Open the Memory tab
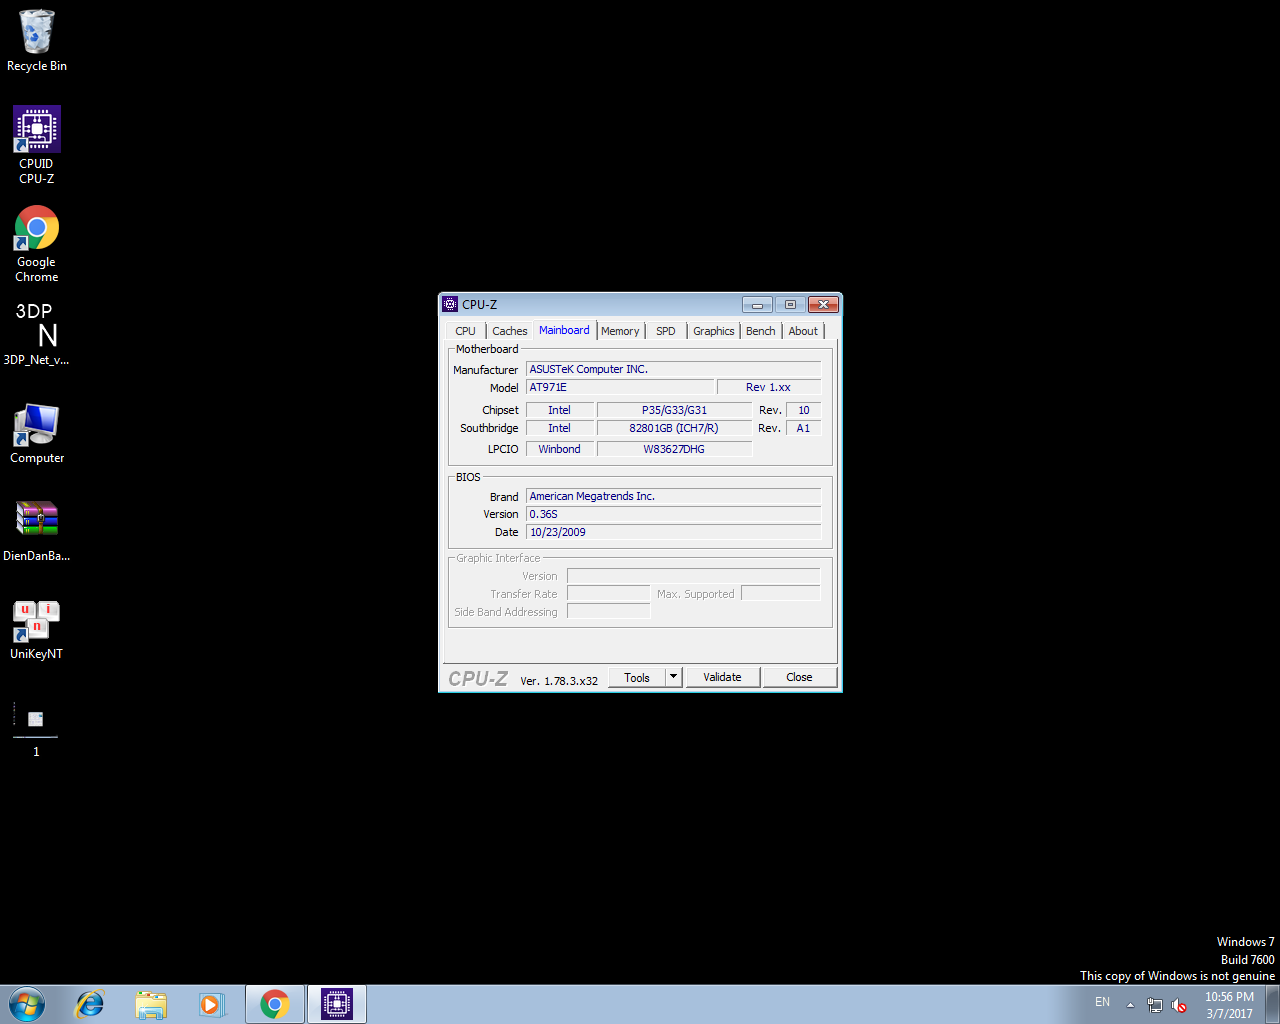Viewport: 1280px width, 1024px height. [x=620, y=331]
